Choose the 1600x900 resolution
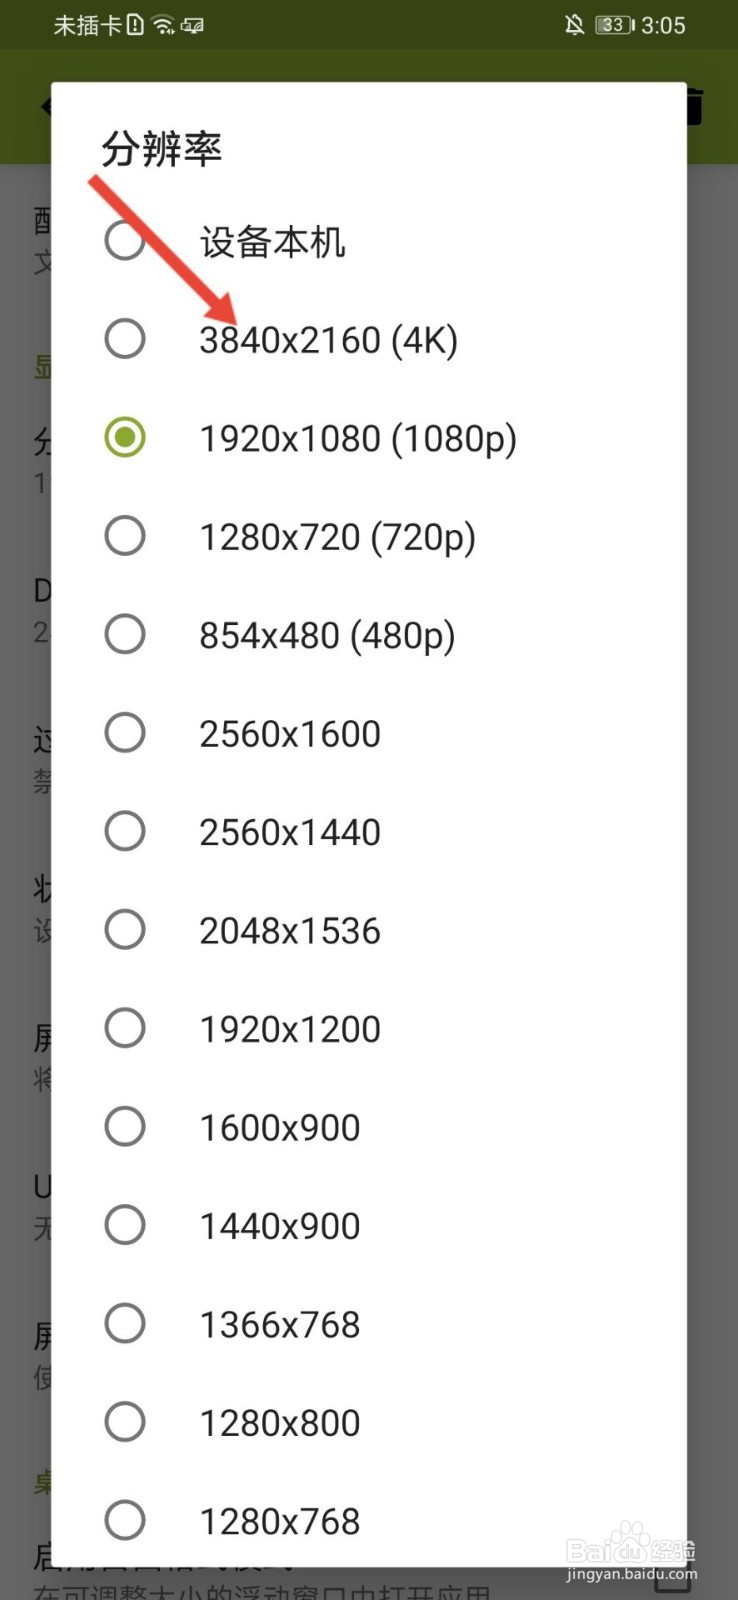The height and width of the screenshot is (1600, 738). pos(368,1127)
